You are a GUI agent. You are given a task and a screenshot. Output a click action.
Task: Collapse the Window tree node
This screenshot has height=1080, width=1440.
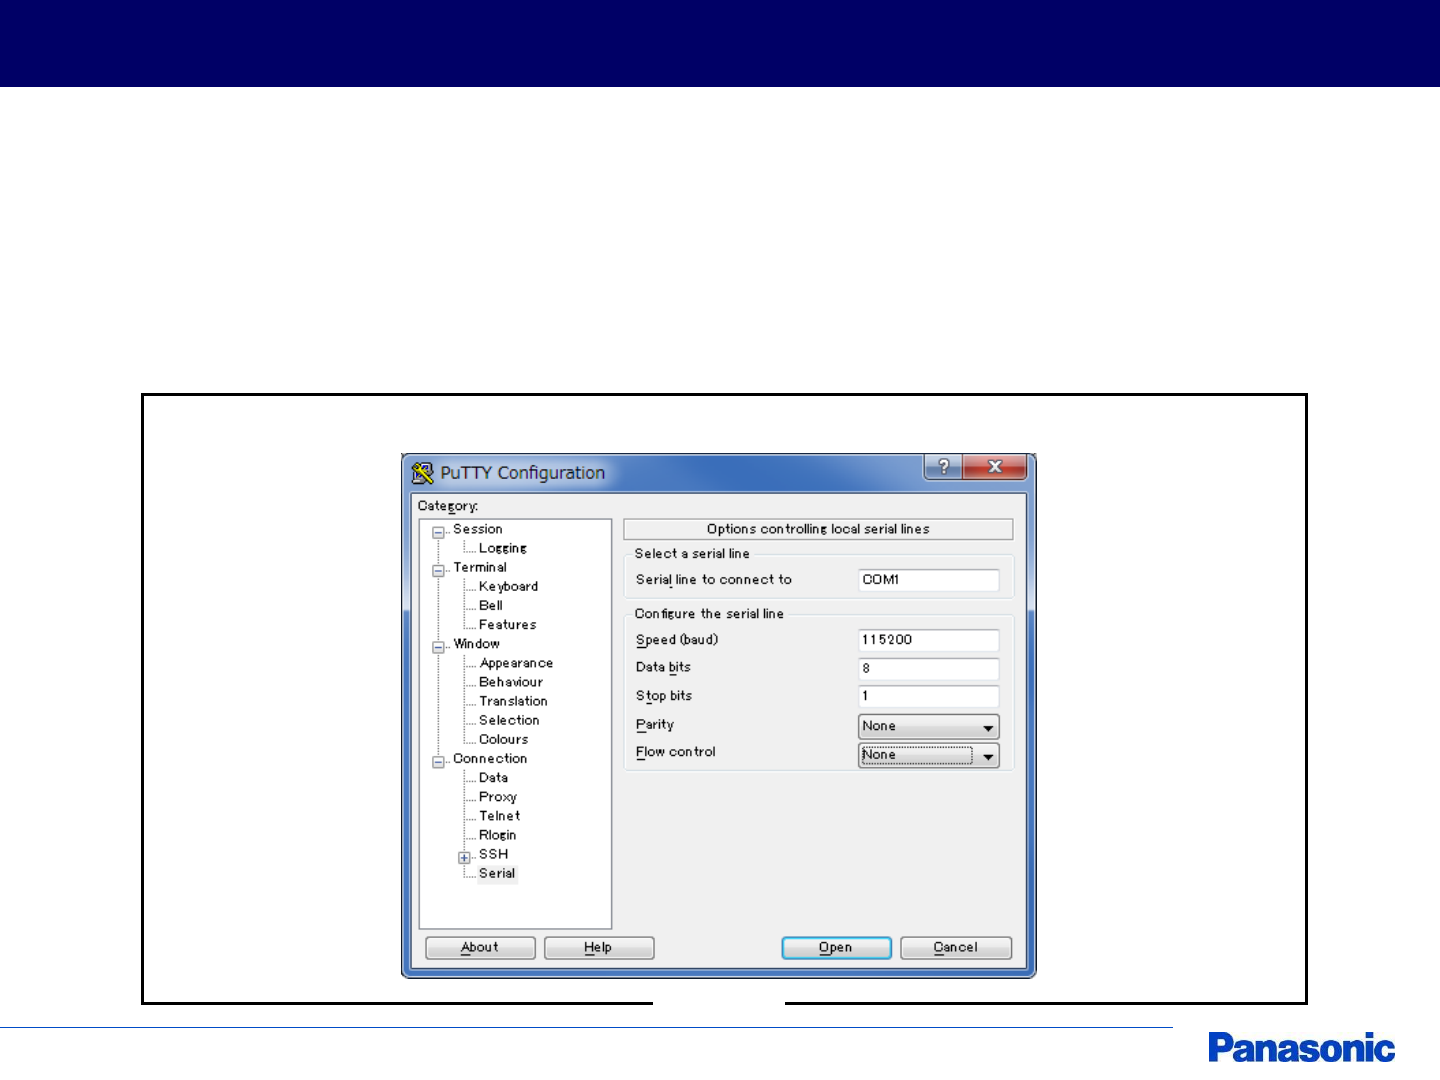438,647
